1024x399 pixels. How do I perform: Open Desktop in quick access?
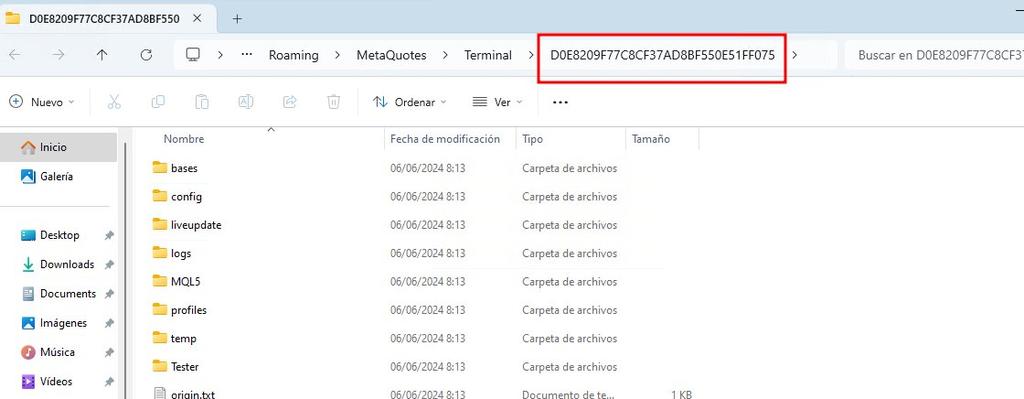59,235
